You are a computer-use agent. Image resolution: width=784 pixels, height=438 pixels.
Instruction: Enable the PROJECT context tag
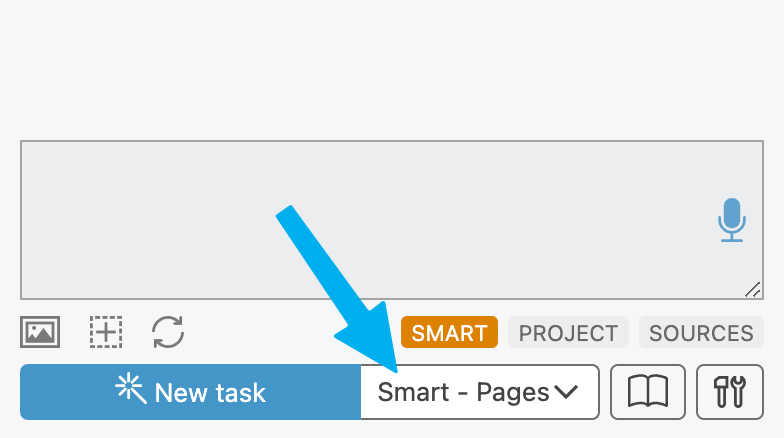point(568,332)
